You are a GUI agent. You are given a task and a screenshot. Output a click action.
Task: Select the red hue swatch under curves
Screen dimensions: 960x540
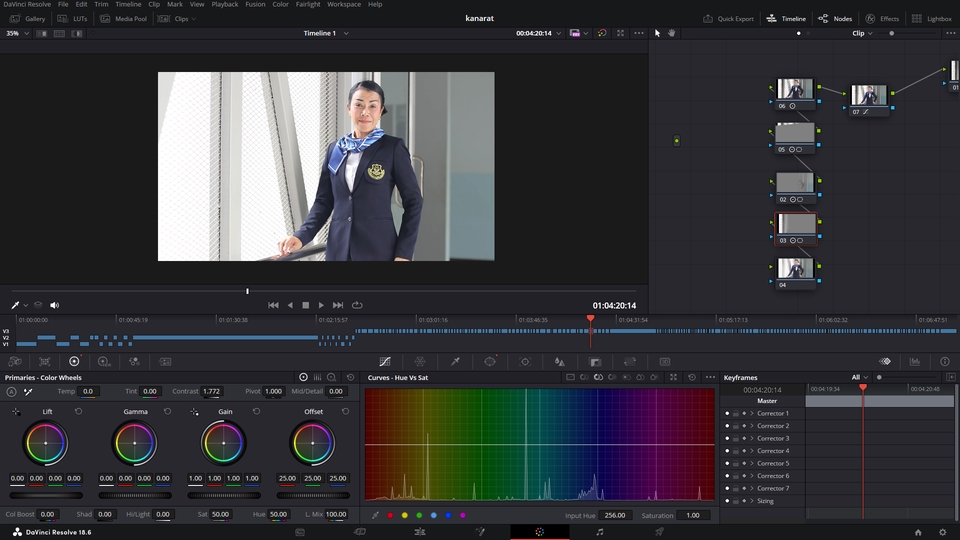pyautogui.click(x=390, y=515)
